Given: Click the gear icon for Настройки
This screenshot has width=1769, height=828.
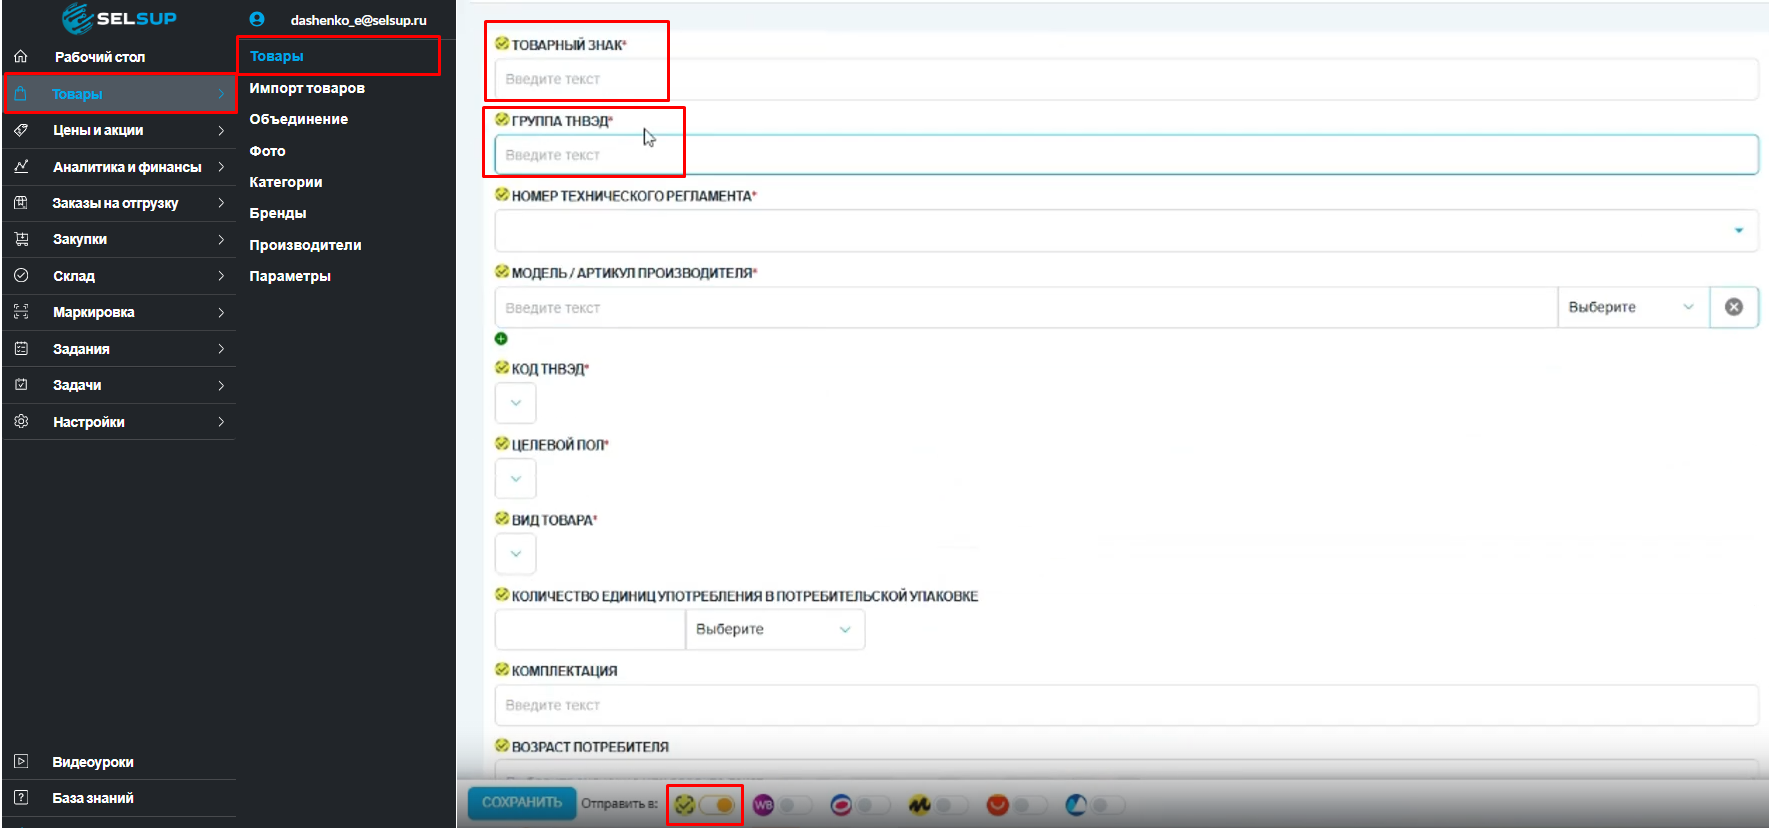Looking at the screenshot, I should click(21, 421).
